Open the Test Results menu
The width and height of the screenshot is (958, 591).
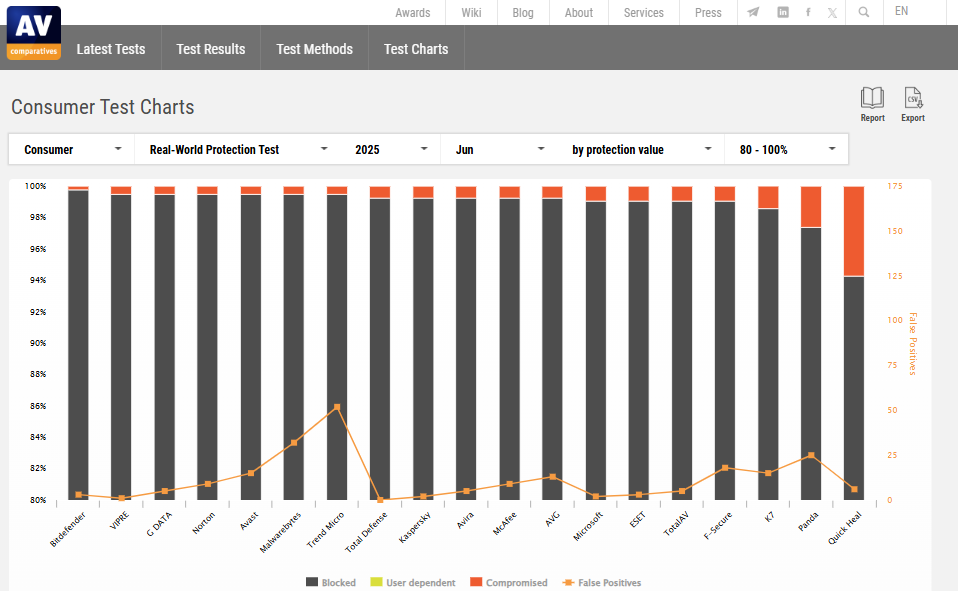211,49
